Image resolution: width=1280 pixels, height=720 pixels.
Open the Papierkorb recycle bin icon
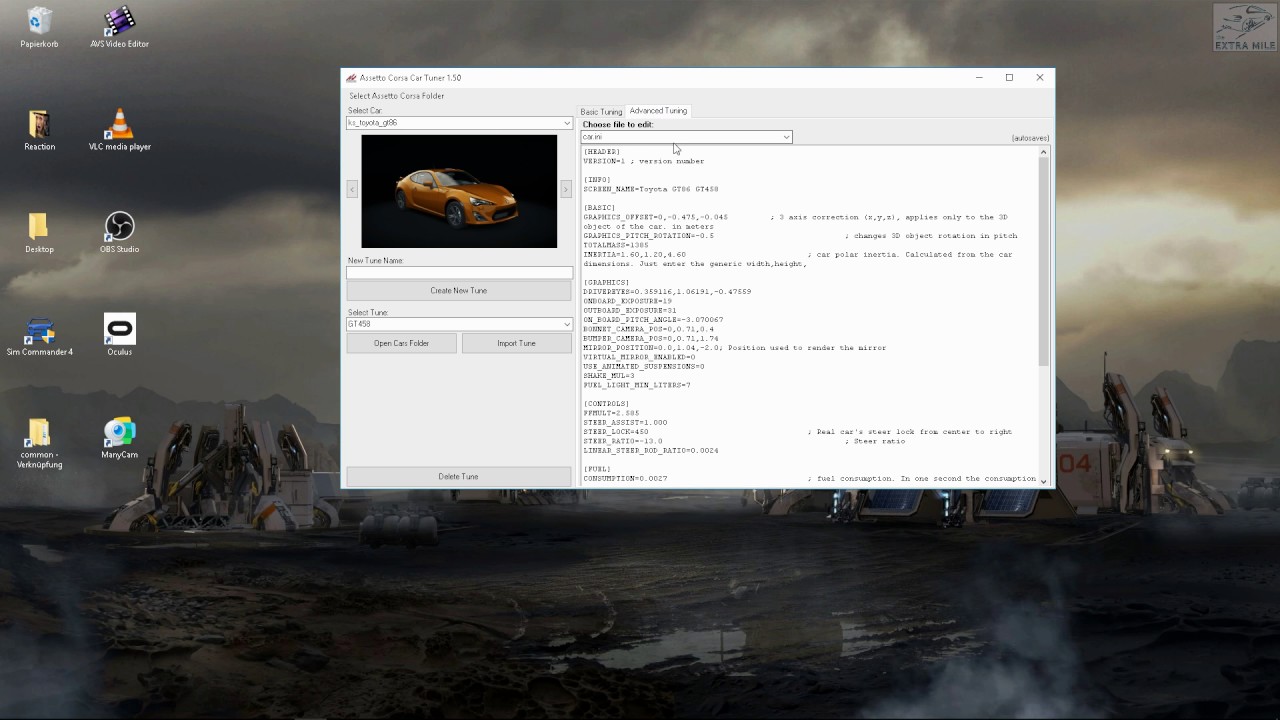[39, 27]
